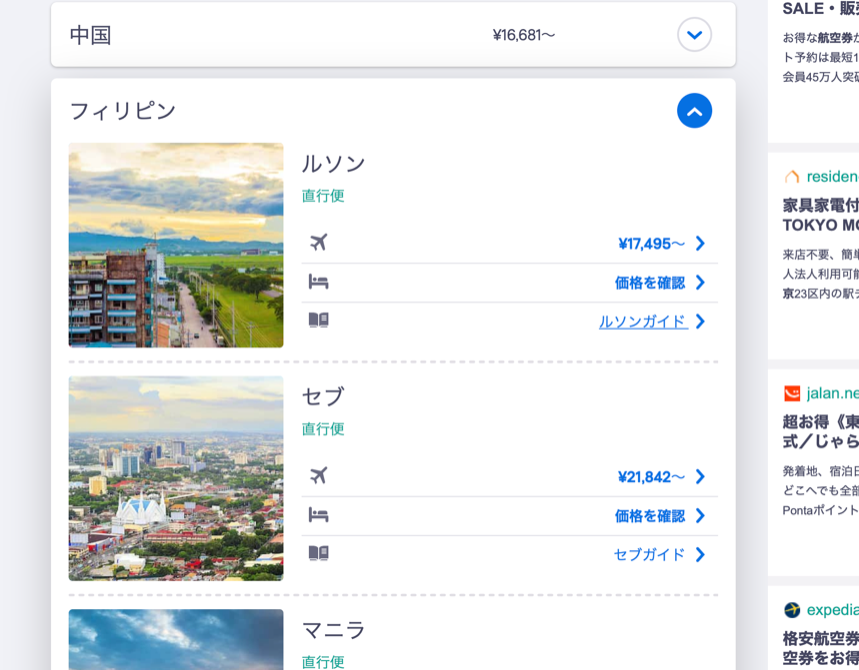Open the 格安航空券 expedia ad headline
Image resolution: width=859 pixels, height=670 pixels.
coord(821,648)
